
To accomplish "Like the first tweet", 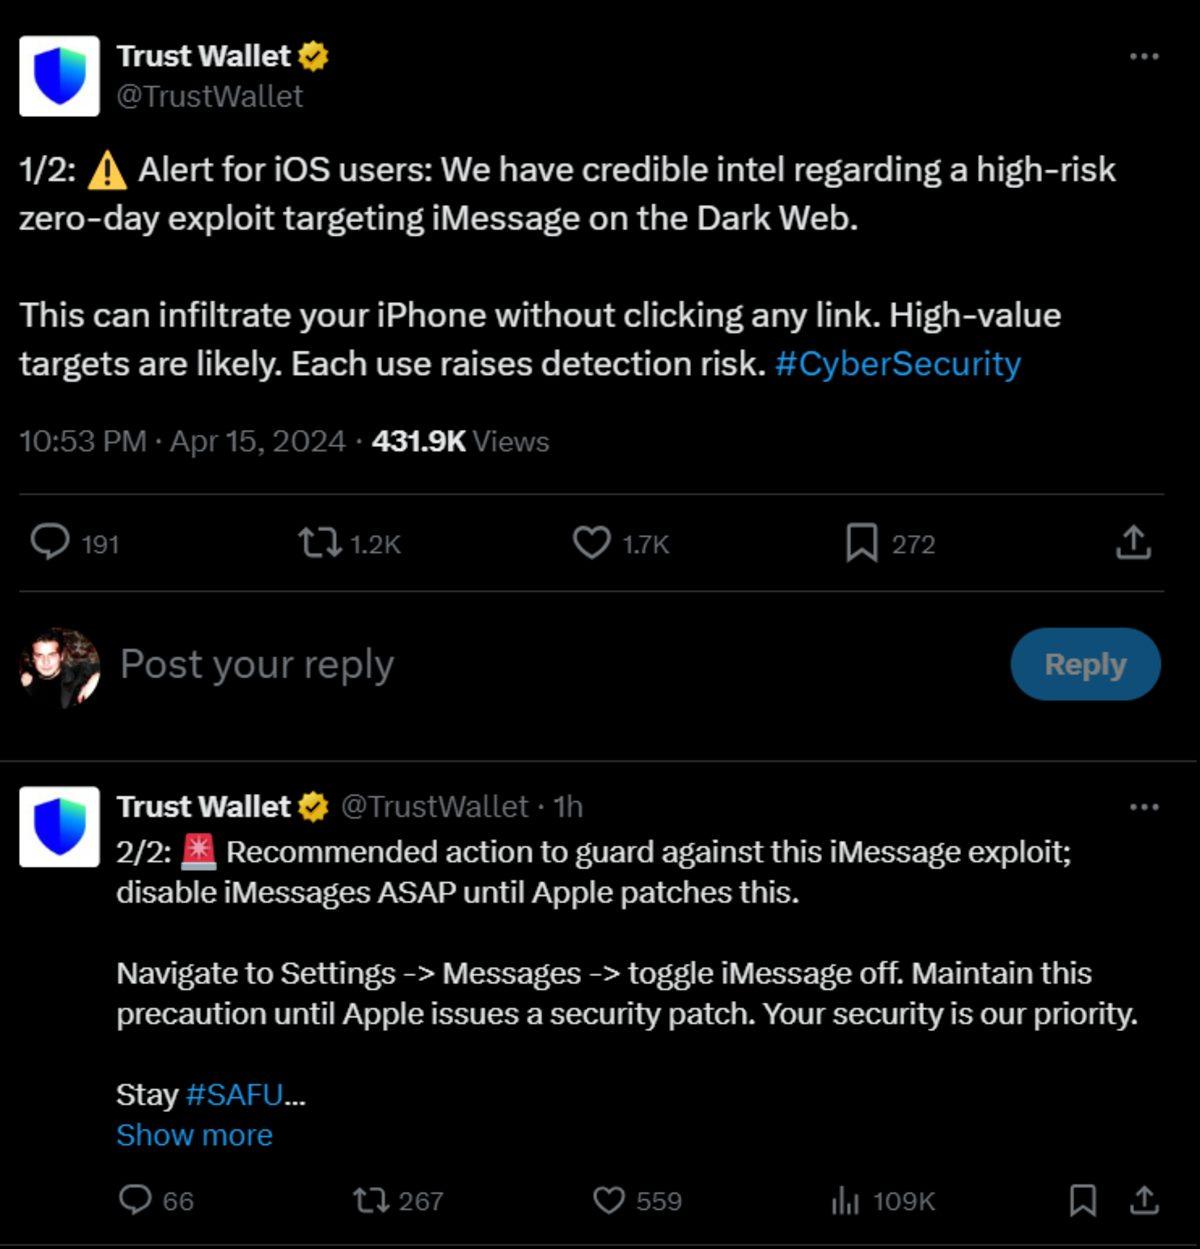I will tap(594, 543).
